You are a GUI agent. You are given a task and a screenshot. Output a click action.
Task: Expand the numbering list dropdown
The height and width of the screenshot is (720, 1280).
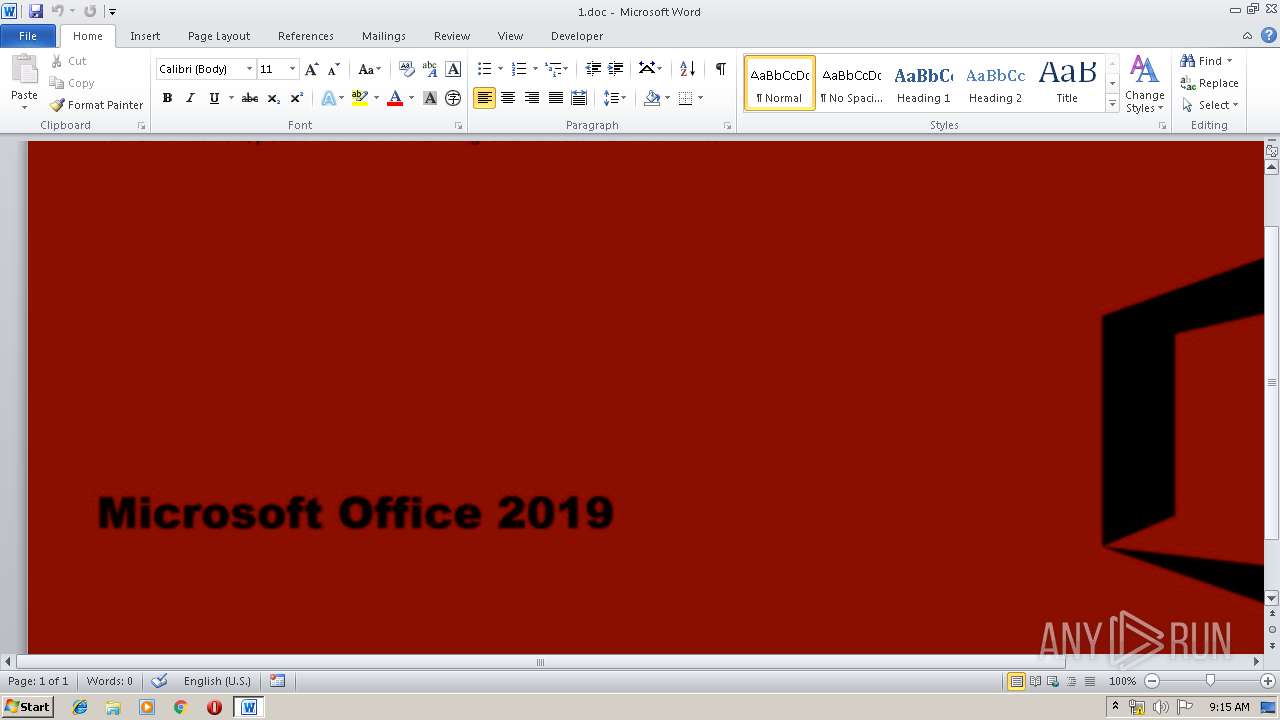(x=535, y=69)
